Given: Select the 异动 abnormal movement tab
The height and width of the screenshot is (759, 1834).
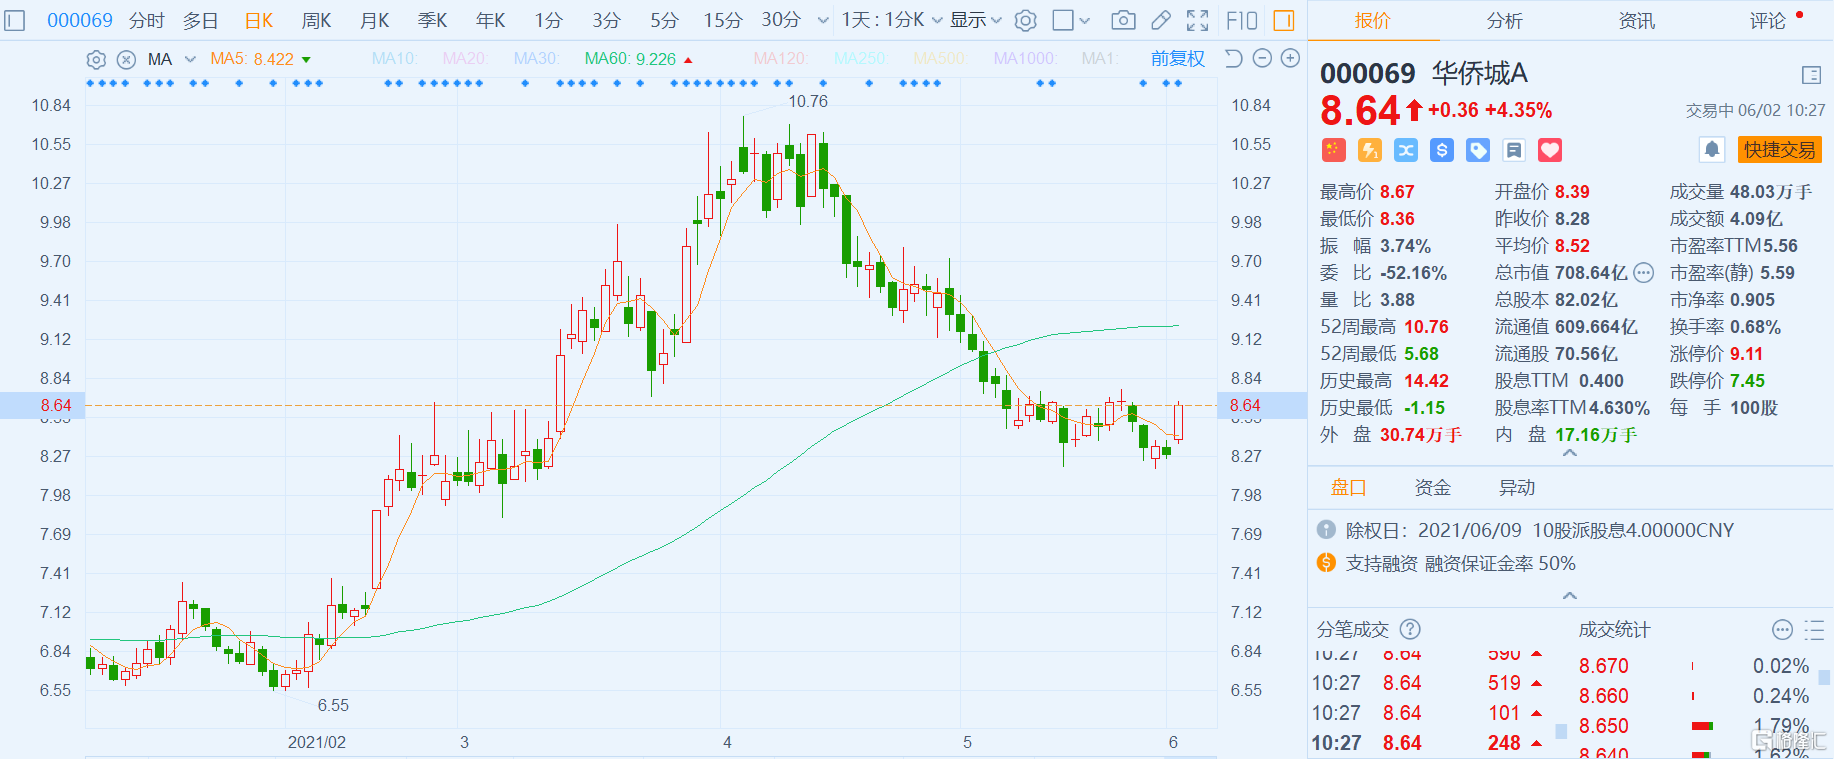Looking at the screenshot, I should click(x=1517, y=488).
